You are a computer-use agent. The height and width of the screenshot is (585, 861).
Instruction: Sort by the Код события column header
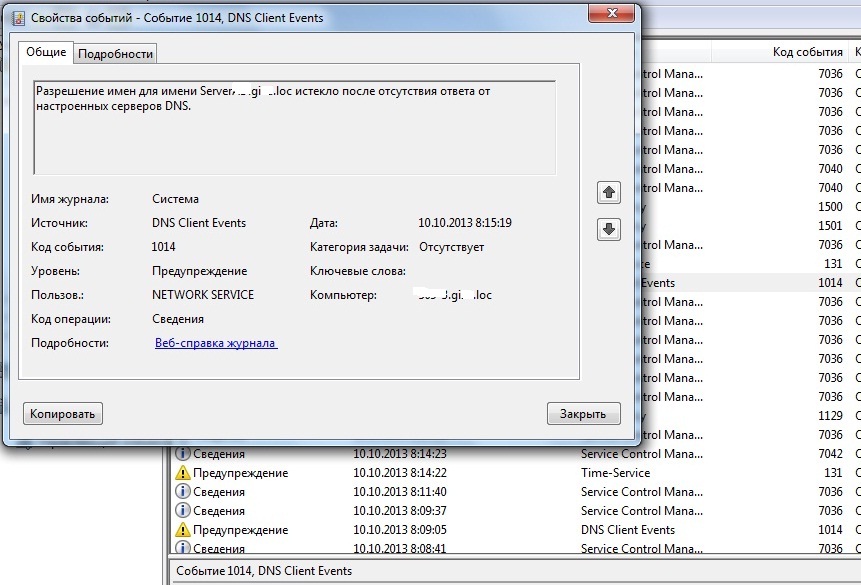pos(806,52)
